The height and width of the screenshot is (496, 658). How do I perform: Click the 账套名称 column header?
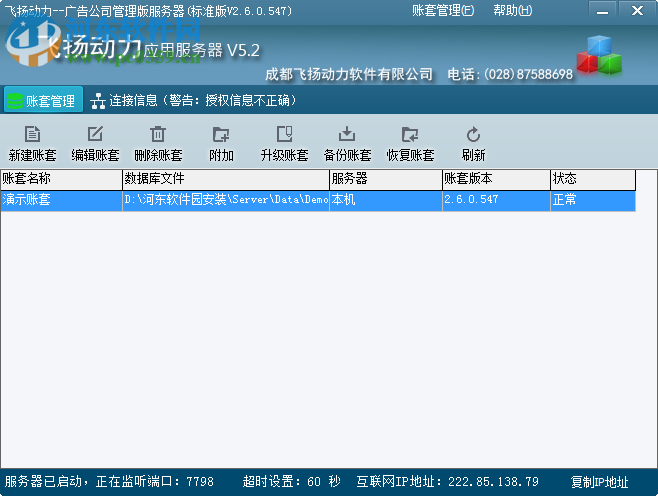[61, 180]
